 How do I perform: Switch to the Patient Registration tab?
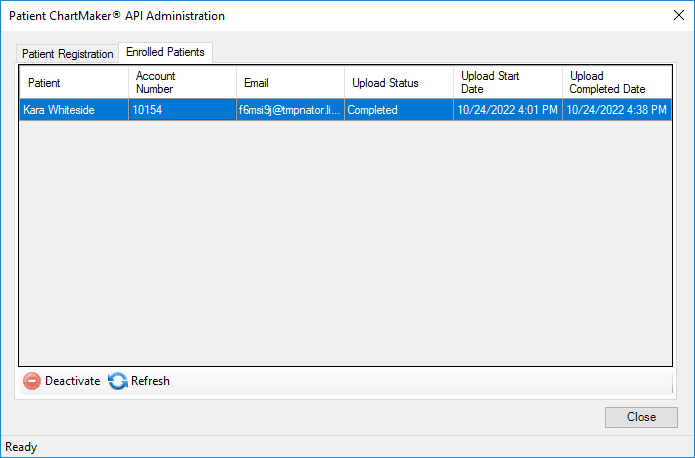tap(67, 54)
